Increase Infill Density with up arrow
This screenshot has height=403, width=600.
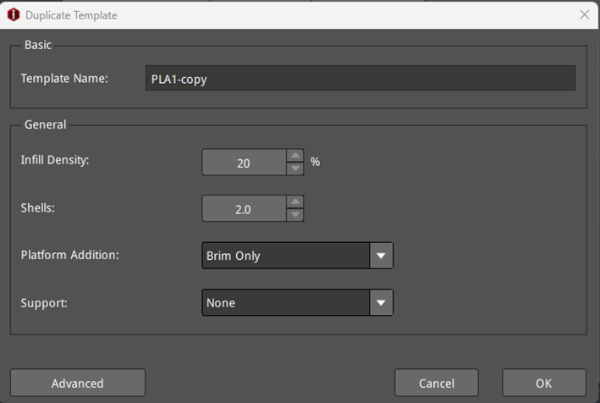[x=294, y=155]
